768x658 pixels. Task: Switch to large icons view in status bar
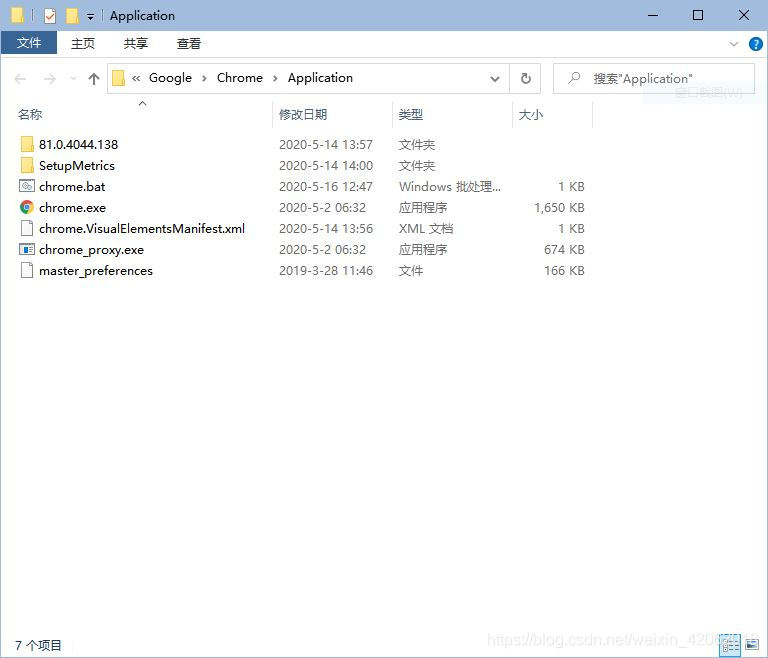751,646
